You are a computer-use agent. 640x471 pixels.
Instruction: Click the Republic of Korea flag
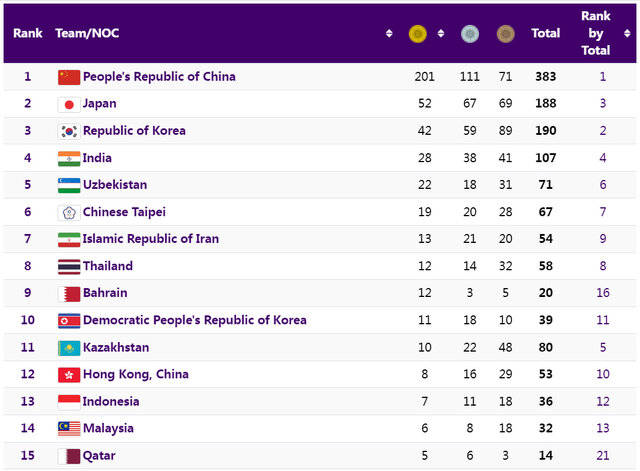pyautogui.click(x=69, y=131)
